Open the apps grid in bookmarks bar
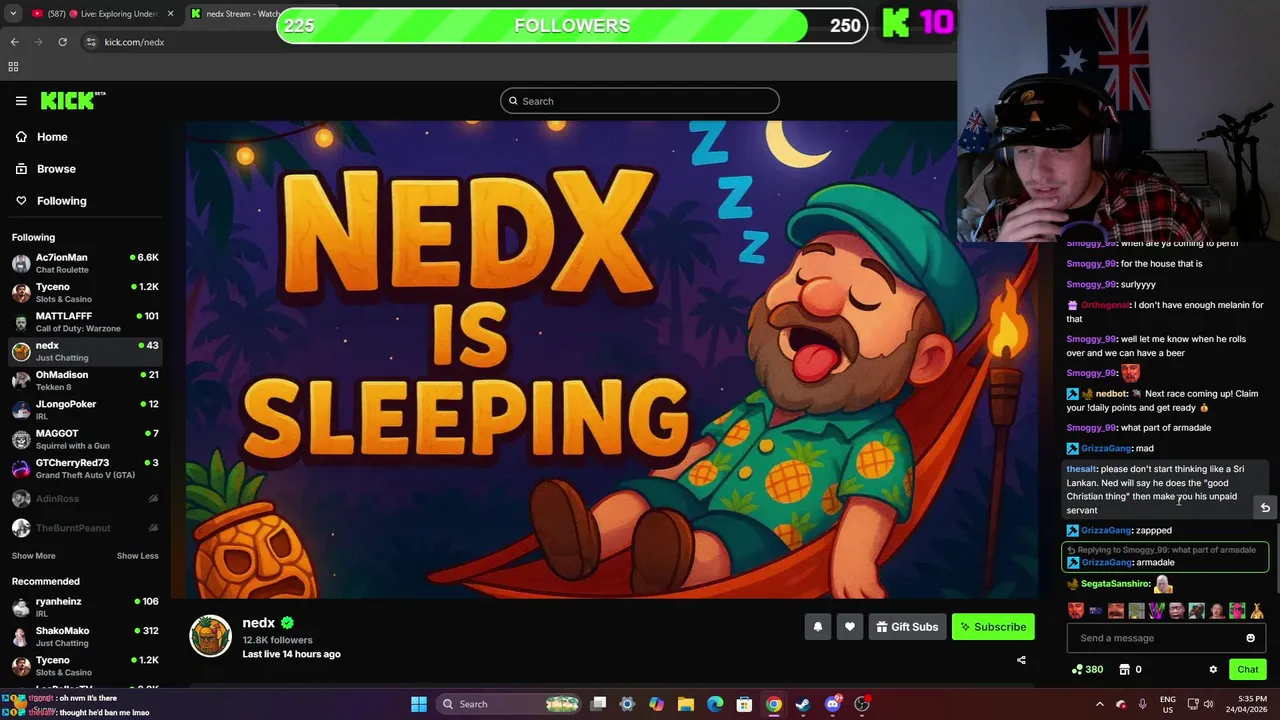 pos(13,67)
